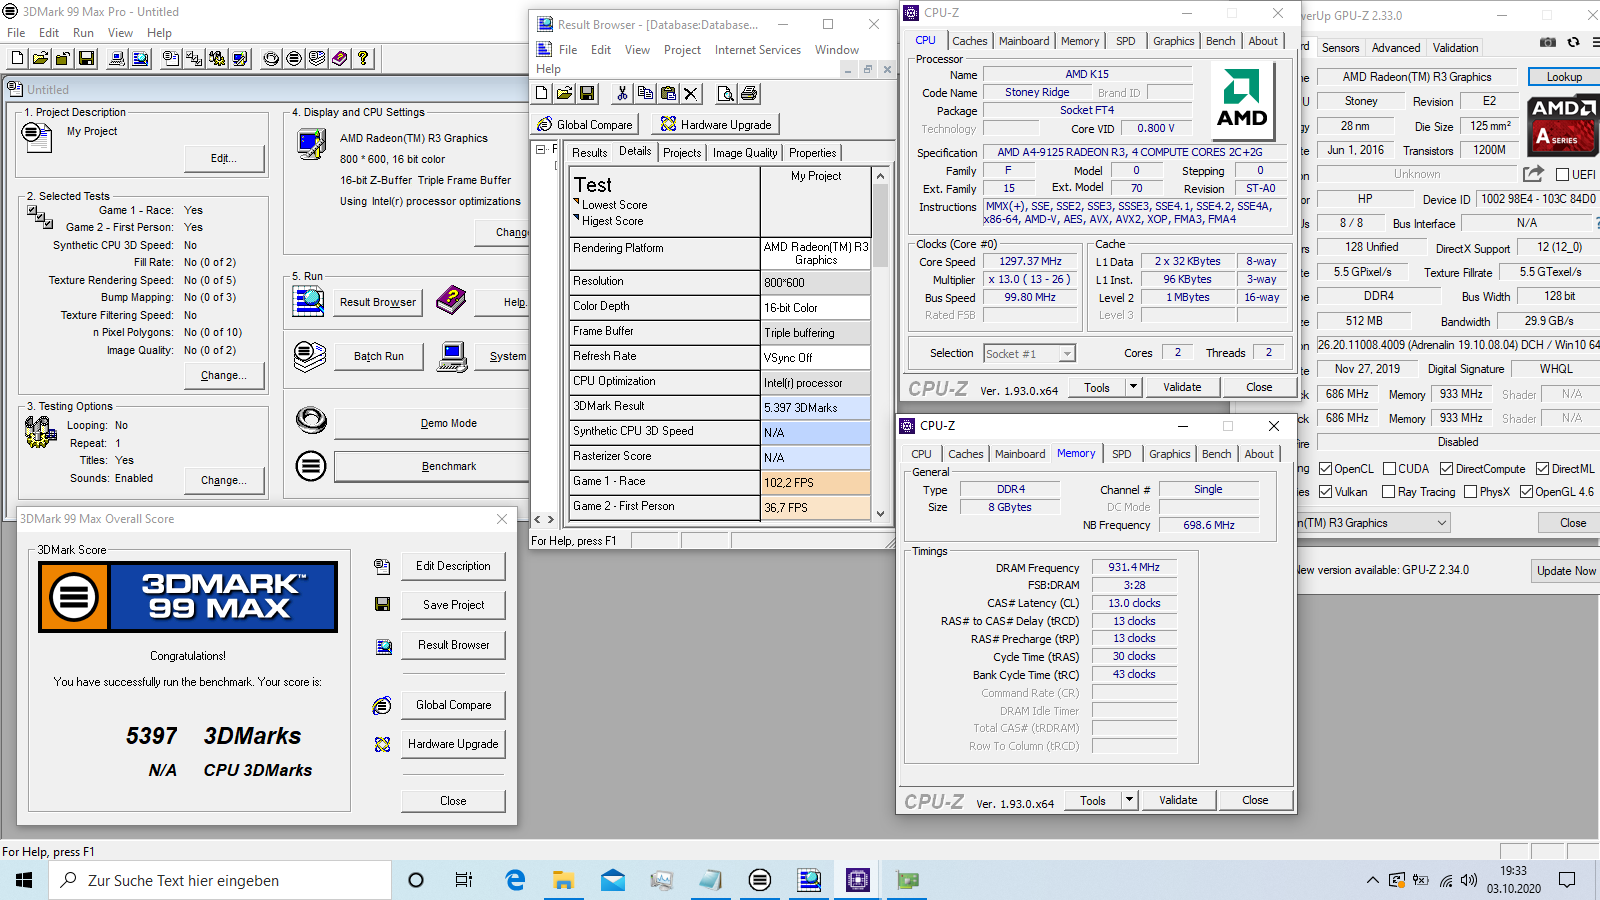
Task: Click the Result Browser magnifier icon in 3DMark toolbar
Action: pyautogui.click(x=140, y=59)
